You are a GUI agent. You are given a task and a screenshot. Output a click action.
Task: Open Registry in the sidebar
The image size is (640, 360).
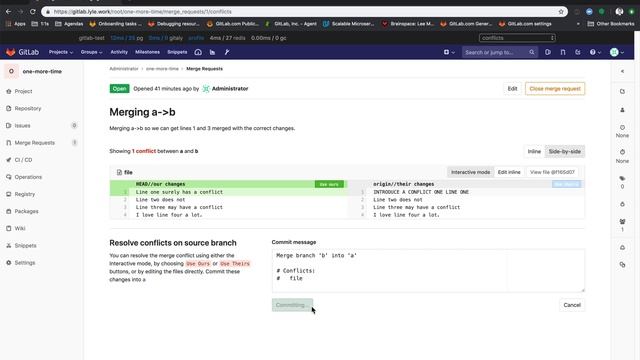click(24, 194)
